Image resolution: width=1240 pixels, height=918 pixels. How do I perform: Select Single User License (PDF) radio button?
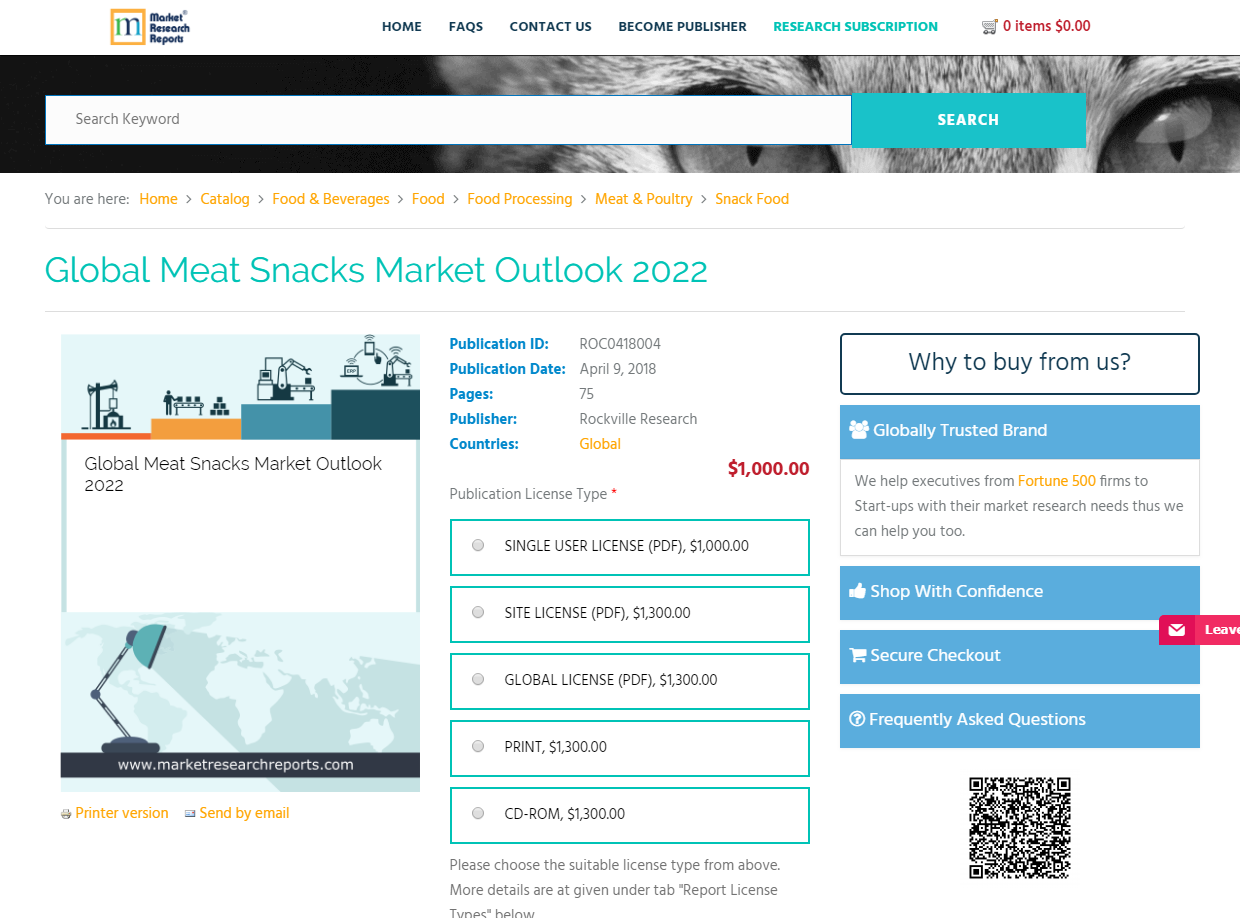click(478, 546)
